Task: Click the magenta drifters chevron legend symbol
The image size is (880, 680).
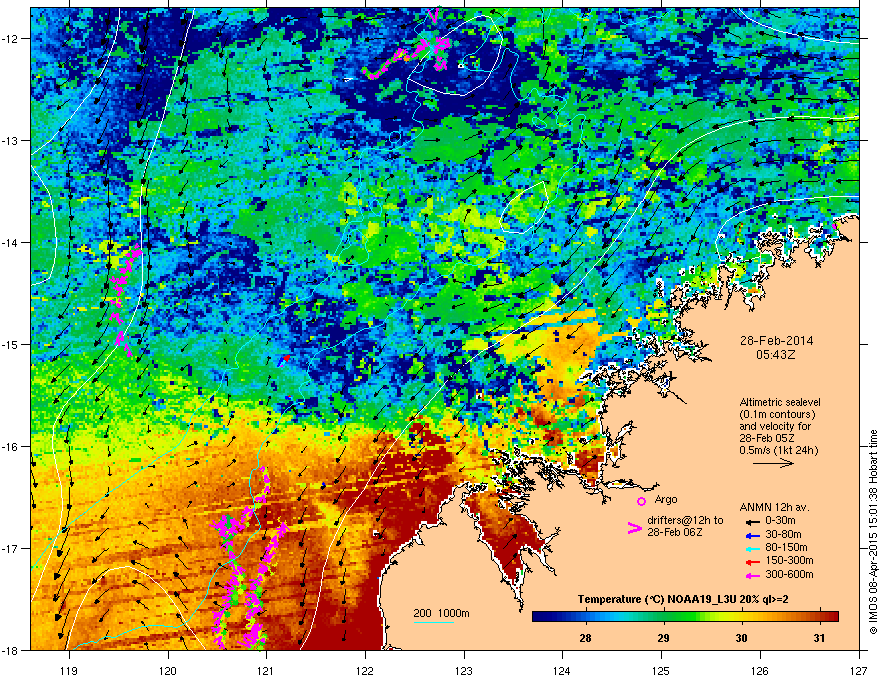Action: click(x=634, y=528)
